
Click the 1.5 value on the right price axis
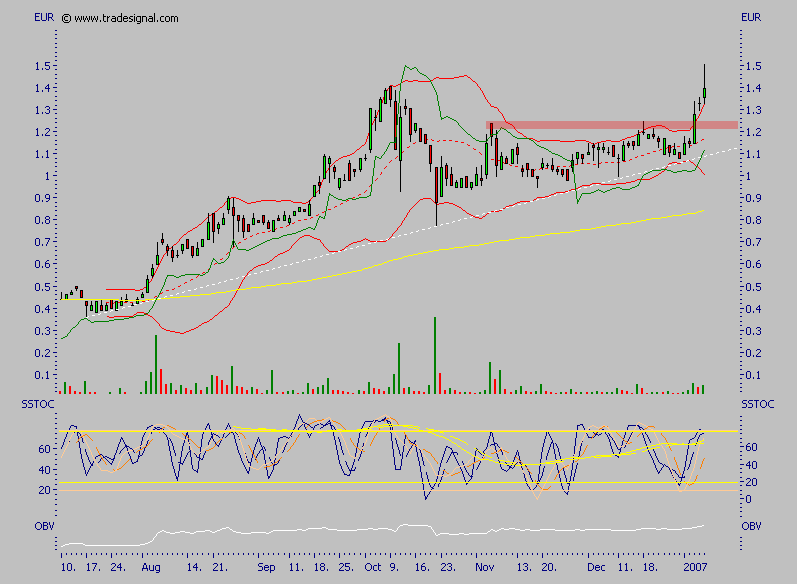pyautogui.click(x=754, y=66)
